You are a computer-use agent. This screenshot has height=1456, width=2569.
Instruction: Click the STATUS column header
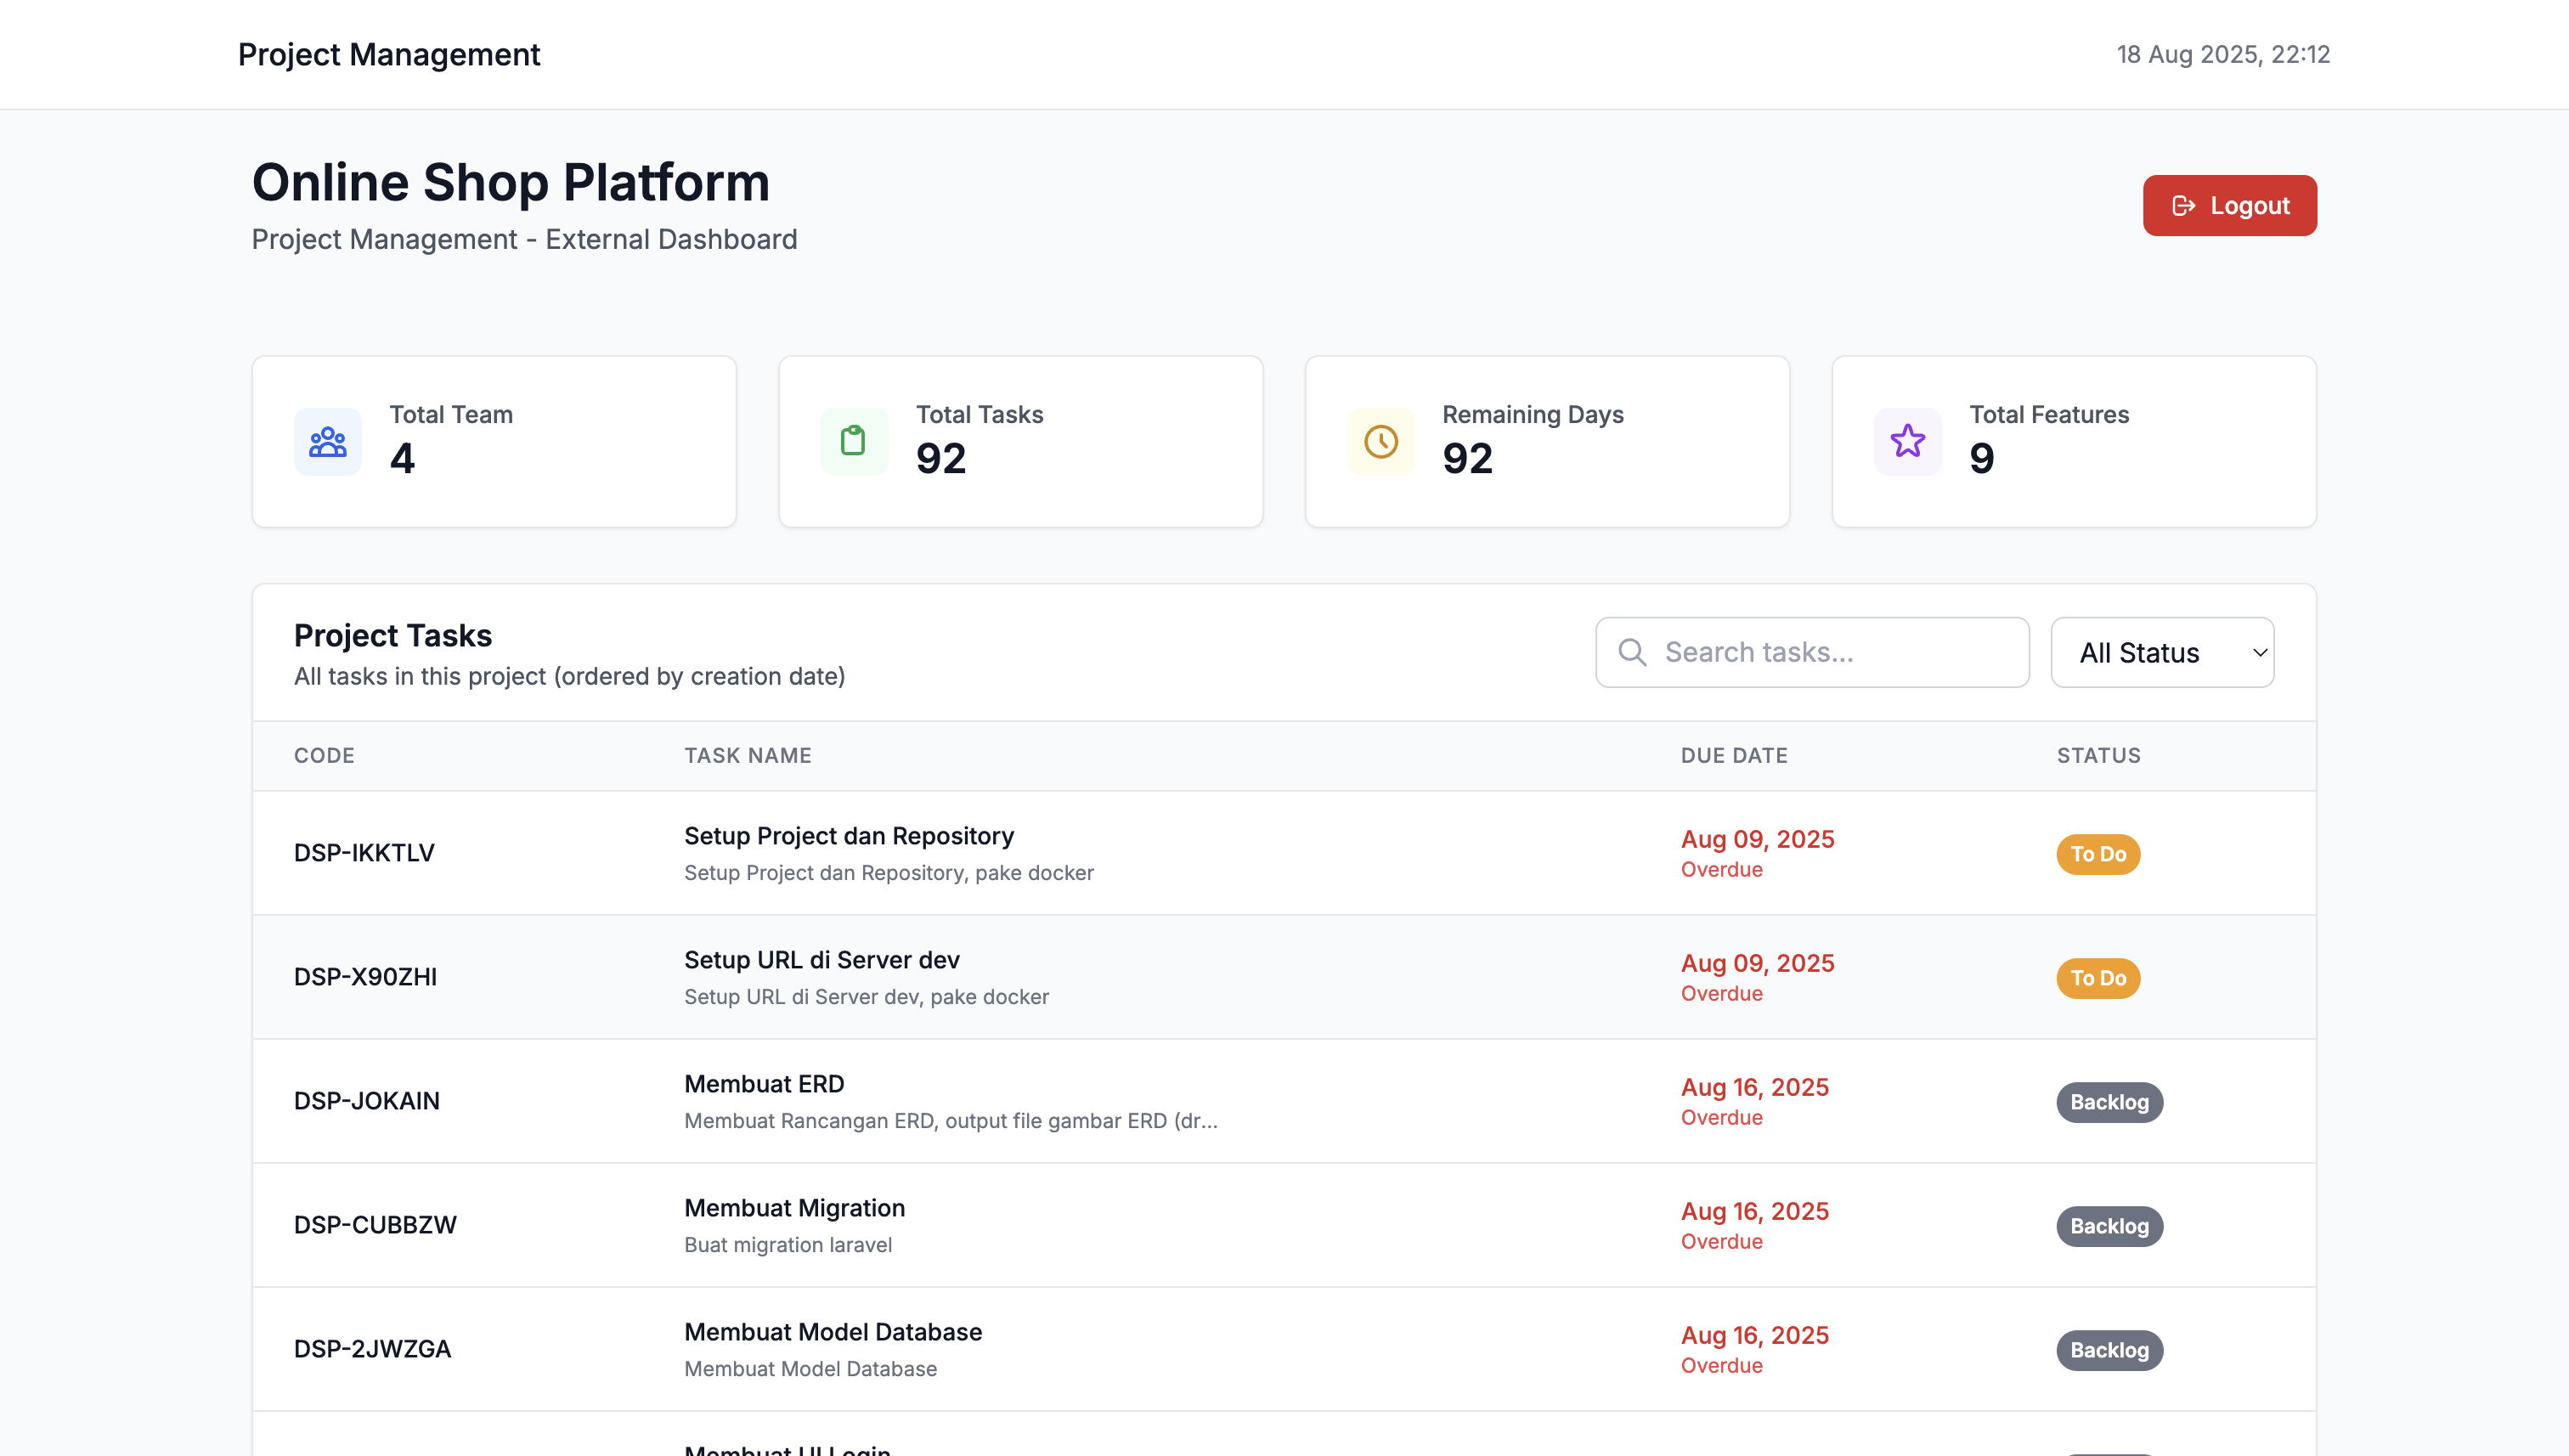coord(2098,756)
